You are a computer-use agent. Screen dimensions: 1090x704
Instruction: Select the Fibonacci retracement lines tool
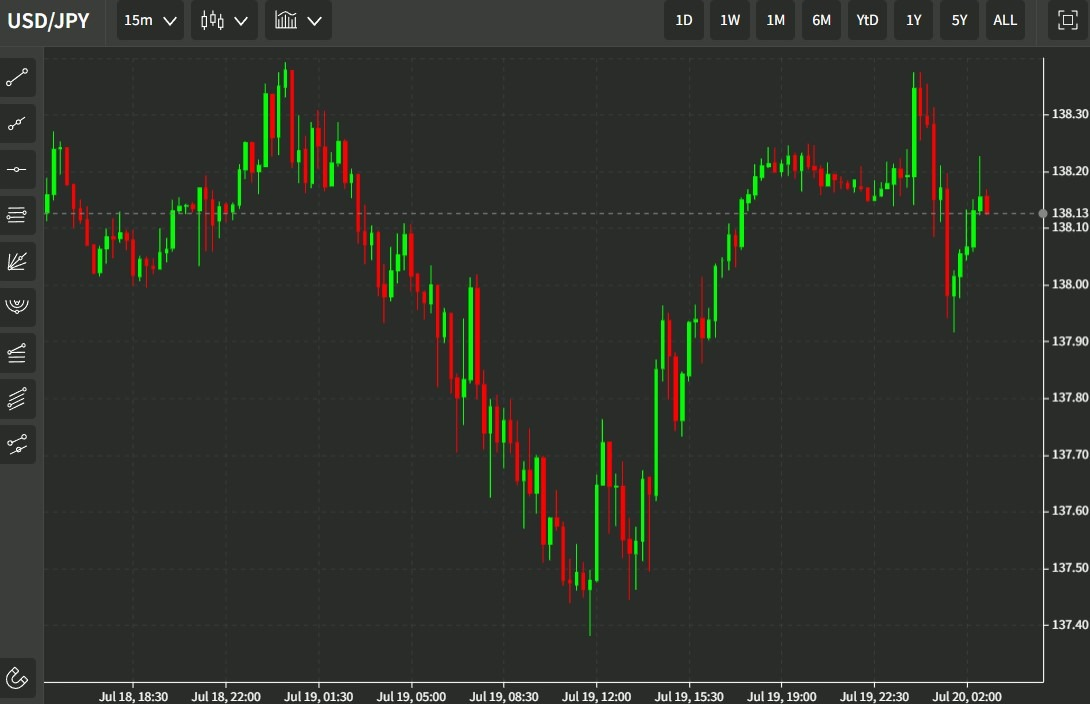pyautogui.click(x=17, y=215)
